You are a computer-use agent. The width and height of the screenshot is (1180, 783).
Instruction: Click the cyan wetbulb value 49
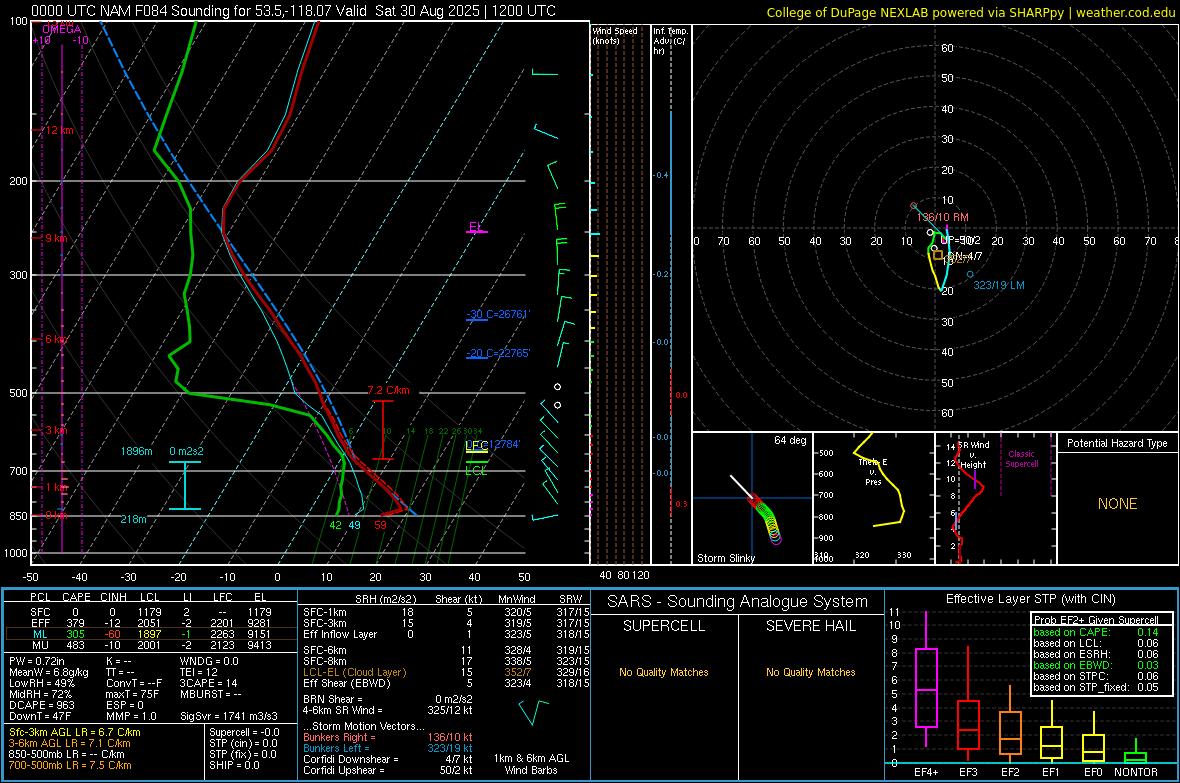pos(354,525)
